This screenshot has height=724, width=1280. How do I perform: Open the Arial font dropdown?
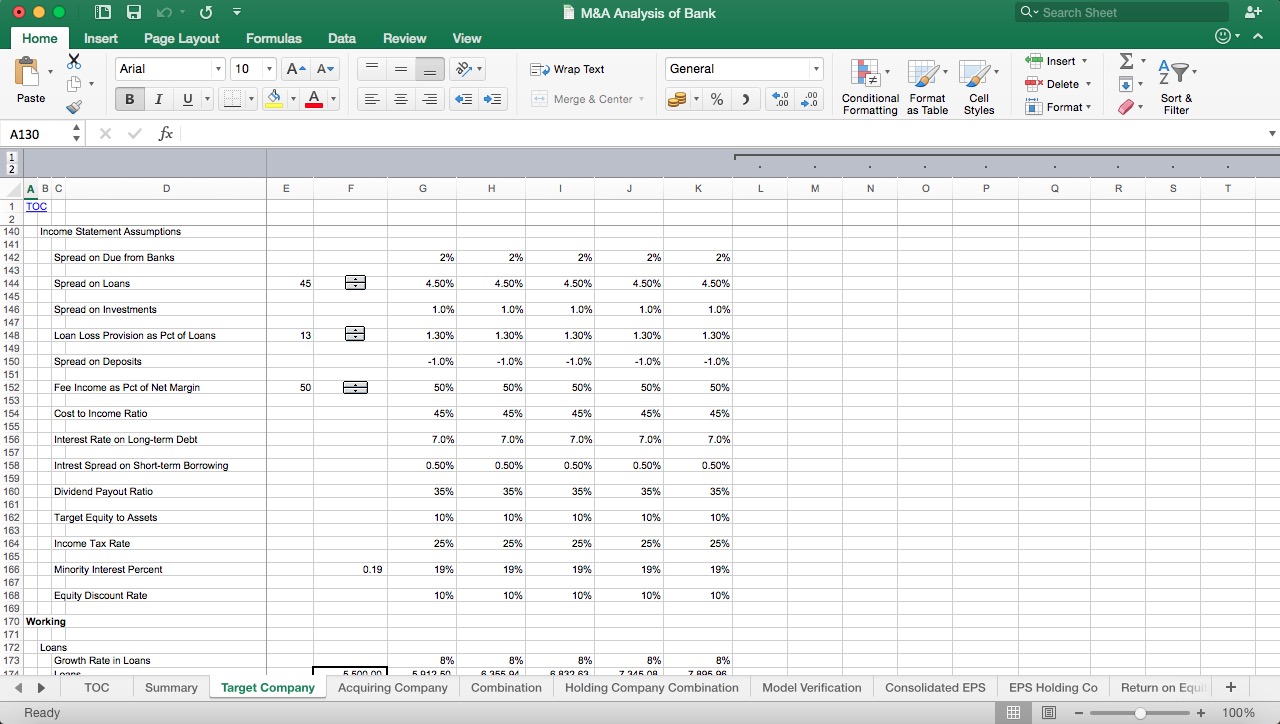(219, 68)
